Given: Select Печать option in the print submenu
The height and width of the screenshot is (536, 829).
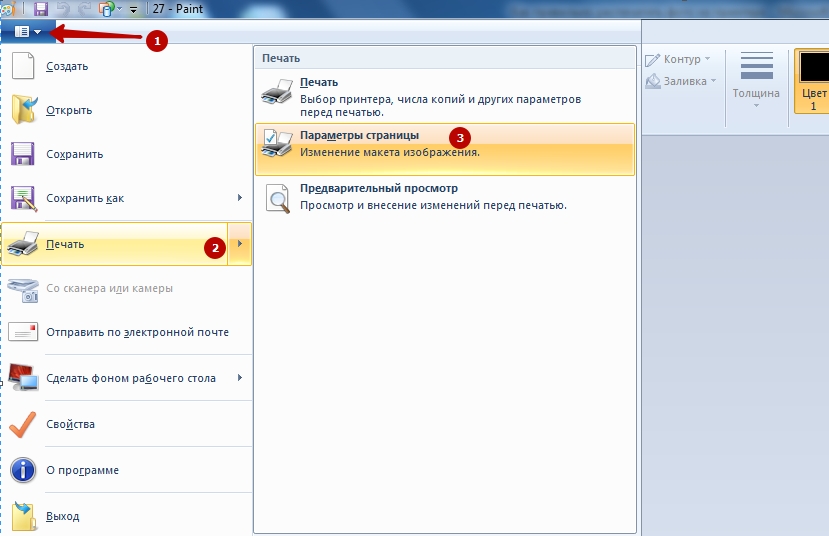Looking at the screenshot, I should pos(319,83).
